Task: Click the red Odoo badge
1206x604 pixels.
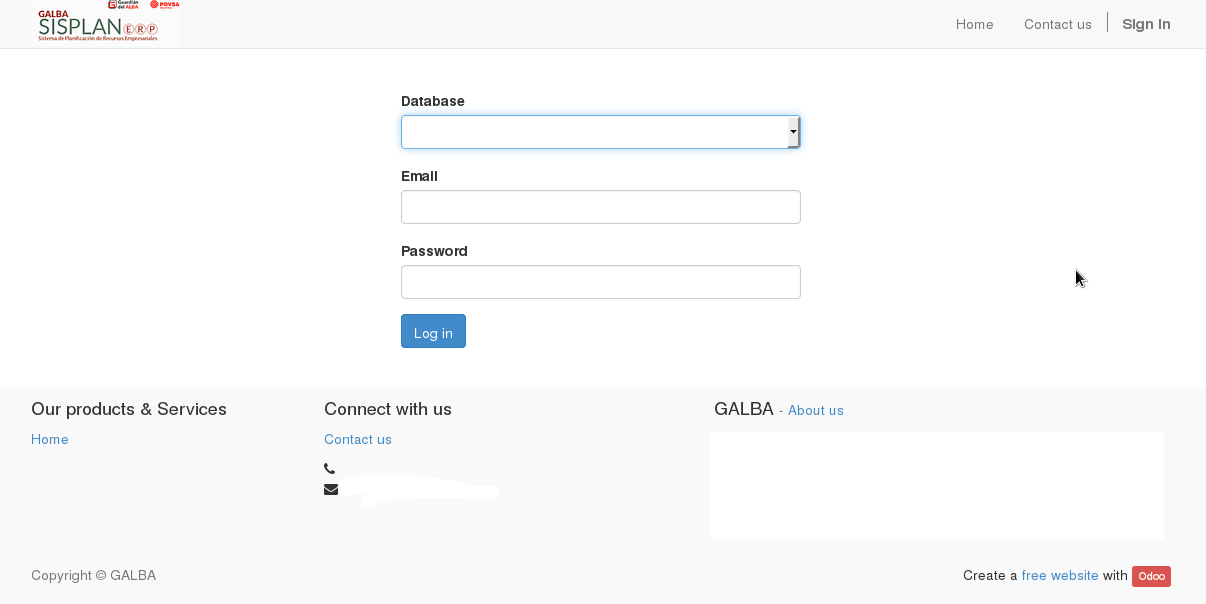Action: [1151, 576]
